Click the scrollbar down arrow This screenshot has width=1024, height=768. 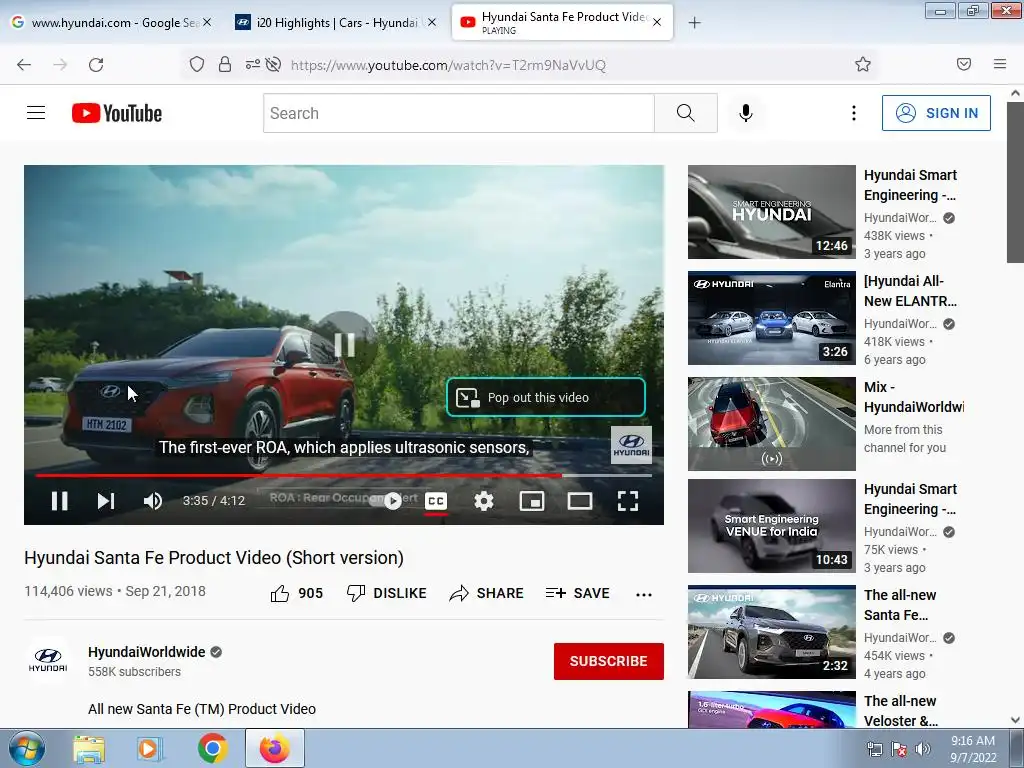click(x=1015, y=720)
